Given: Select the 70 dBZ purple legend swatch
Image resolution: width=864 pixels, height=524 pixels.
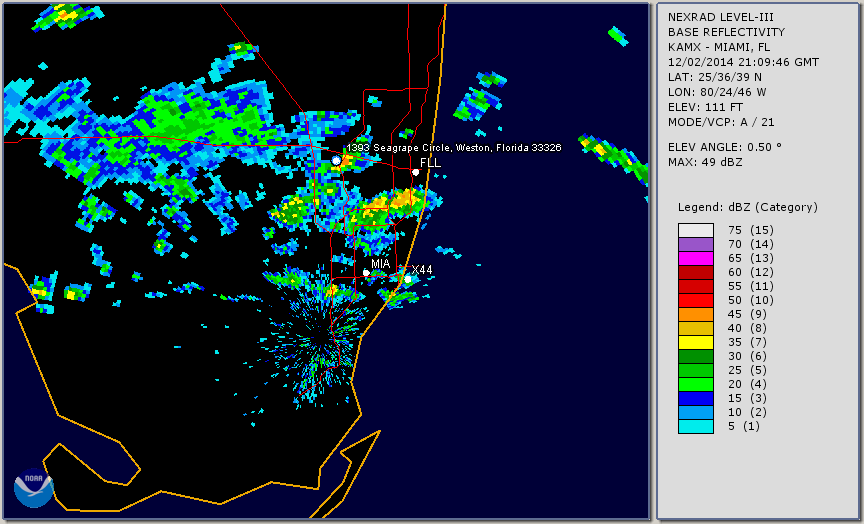Looking at the screenshot, I should tap(696, 244).
